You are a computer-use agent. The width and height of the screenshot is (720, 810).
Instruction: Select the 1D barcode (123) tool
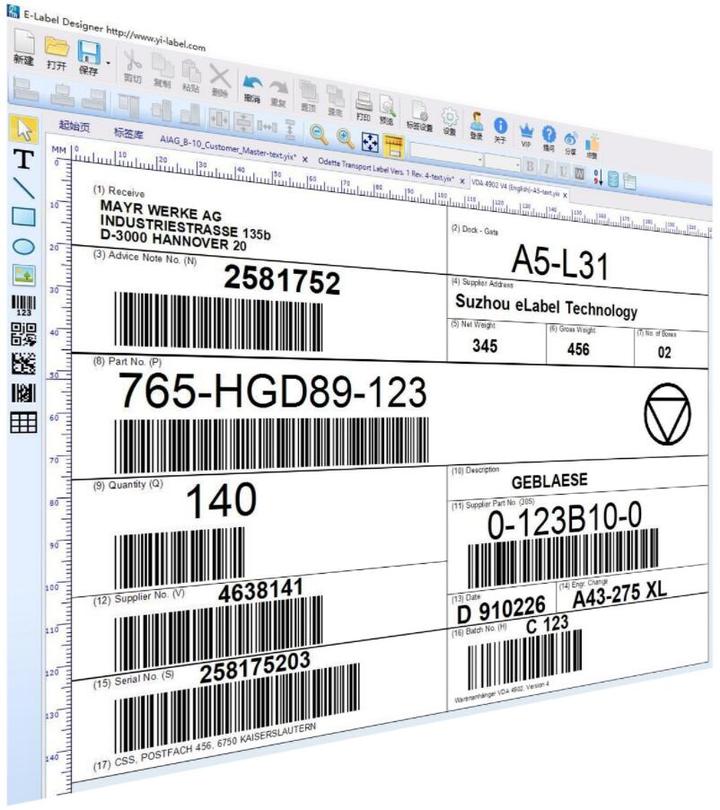[24, 305]
